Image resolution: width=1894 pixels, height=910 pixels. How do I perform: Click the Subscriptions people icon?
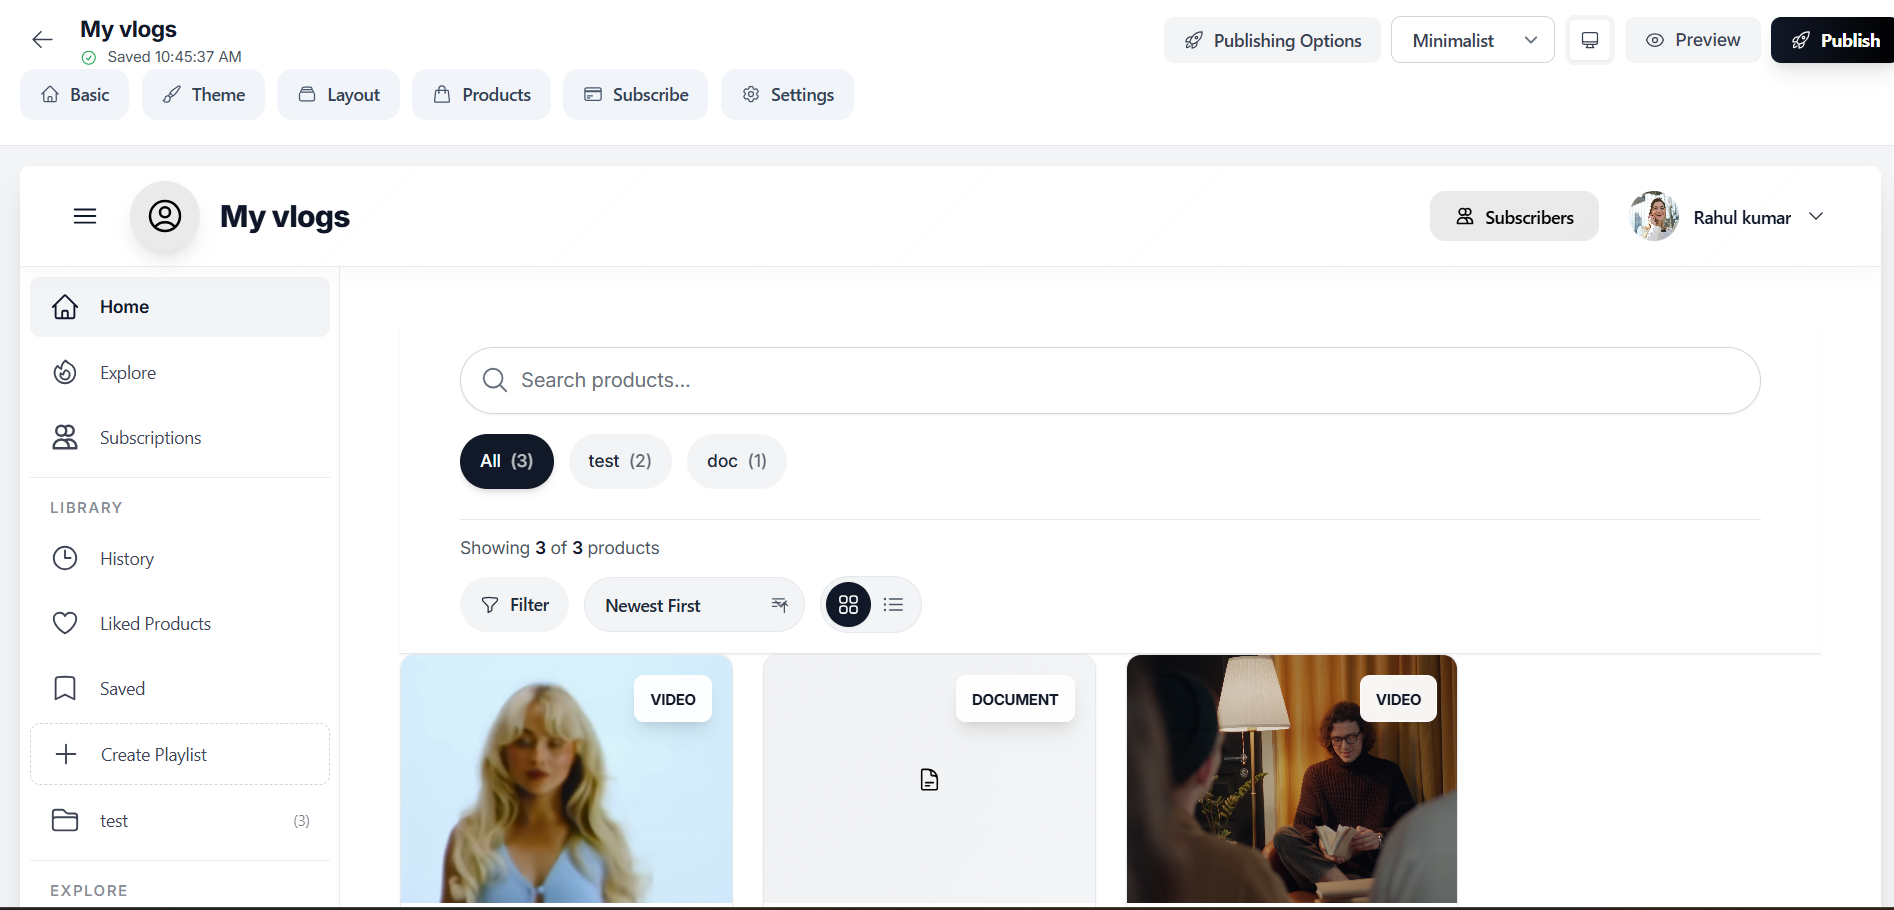(64, 437)
